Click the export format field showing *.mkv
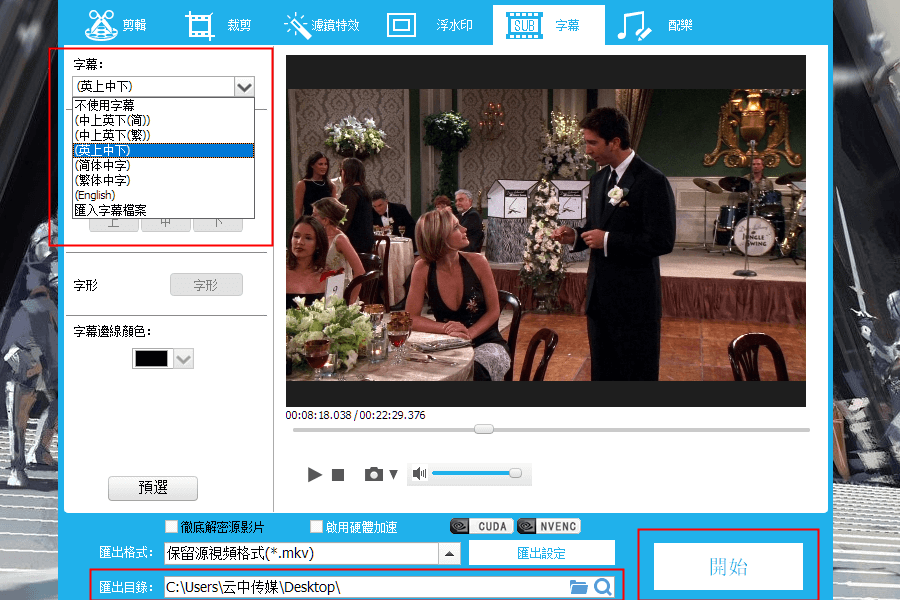 click(x=301, y=553)
